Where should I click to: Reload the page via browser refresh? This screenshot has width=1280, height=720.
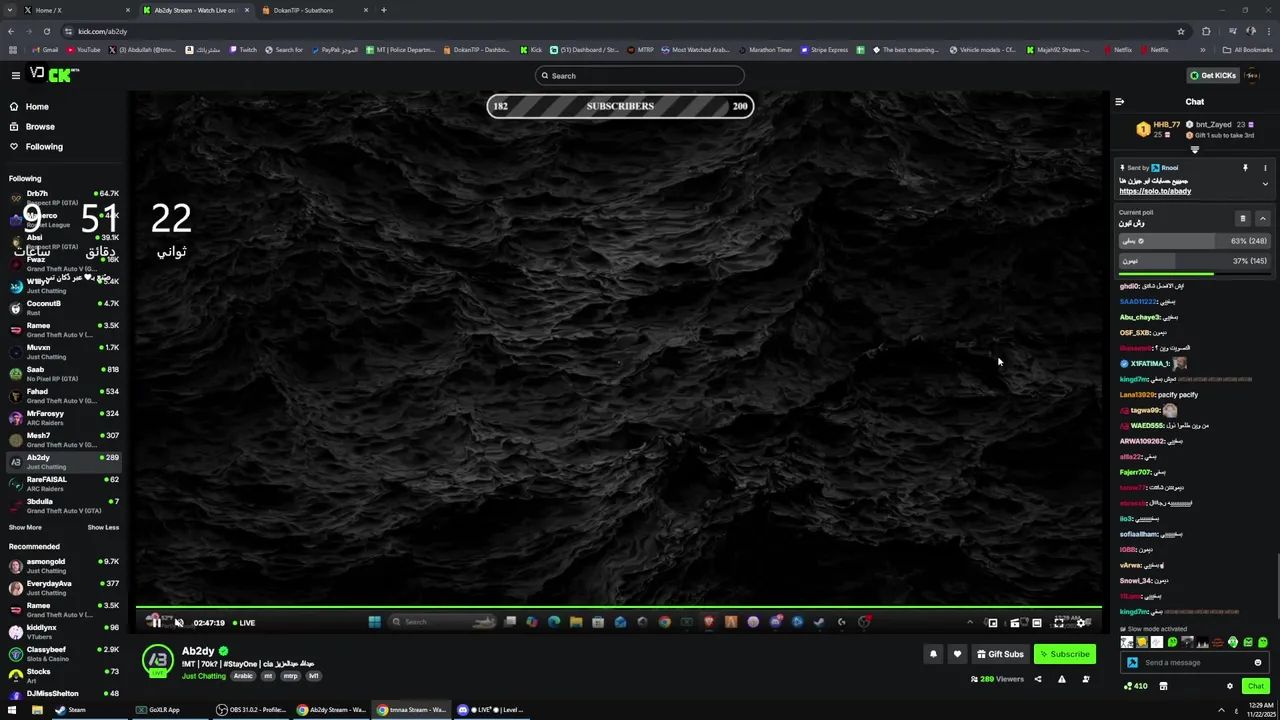tap(46, 31)
